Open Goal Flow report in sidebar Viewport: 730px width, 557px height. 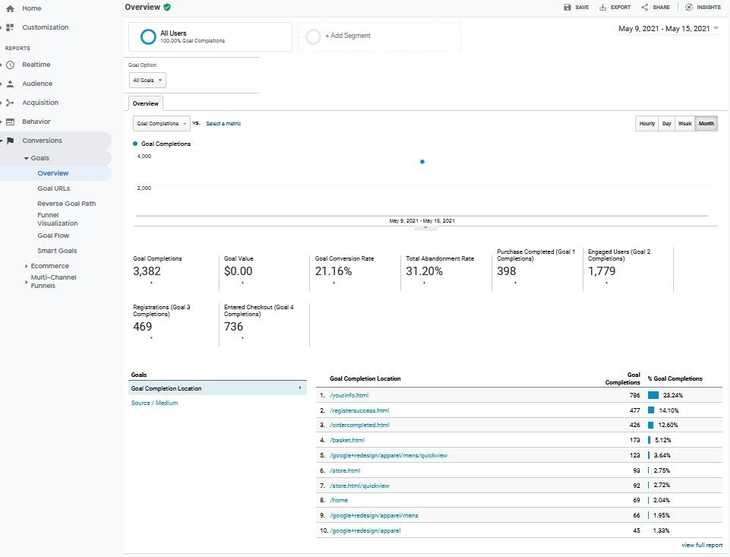(x=53, y=236)
